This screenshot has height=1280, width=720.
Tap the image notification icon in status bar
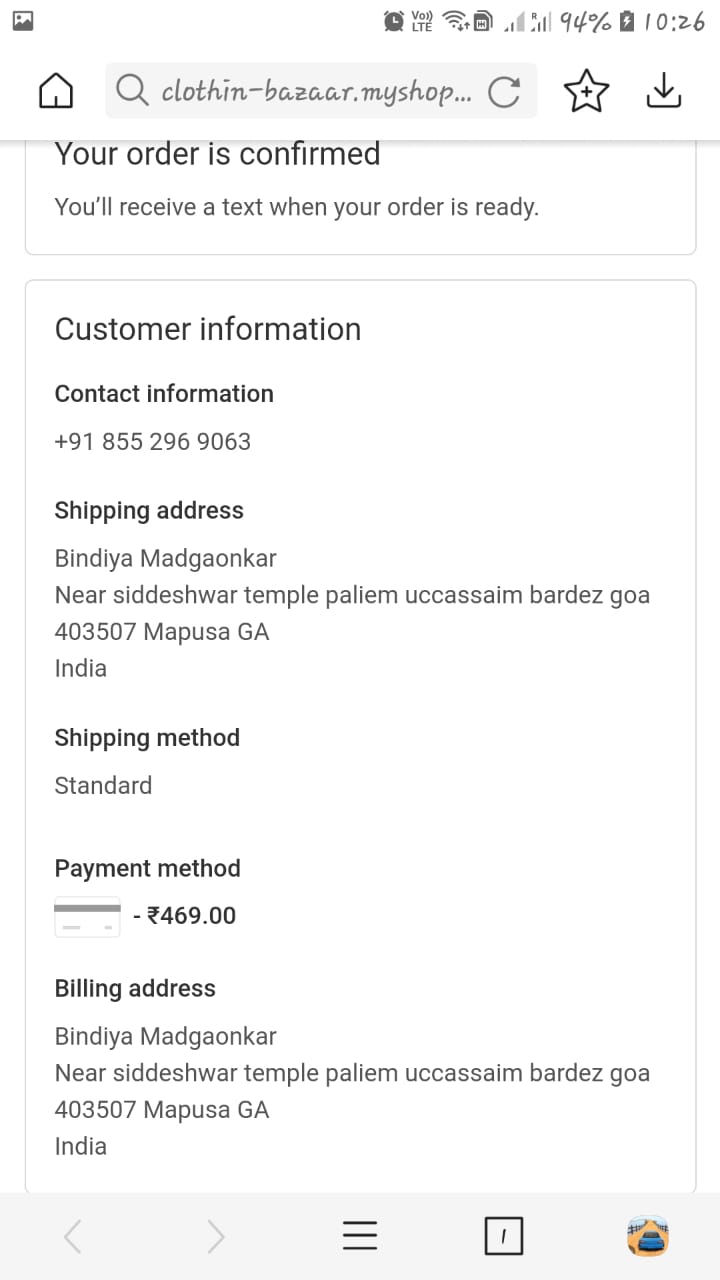(22, 21)
